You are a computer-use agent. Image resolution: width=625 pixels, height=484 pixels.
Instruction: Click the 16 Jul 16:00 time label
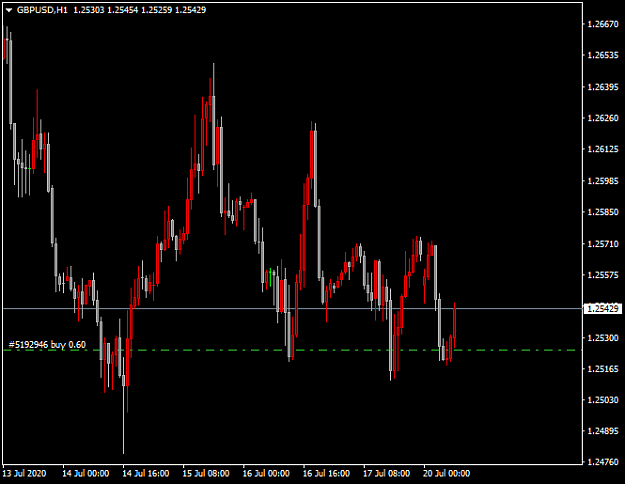[x=326, y=474]
